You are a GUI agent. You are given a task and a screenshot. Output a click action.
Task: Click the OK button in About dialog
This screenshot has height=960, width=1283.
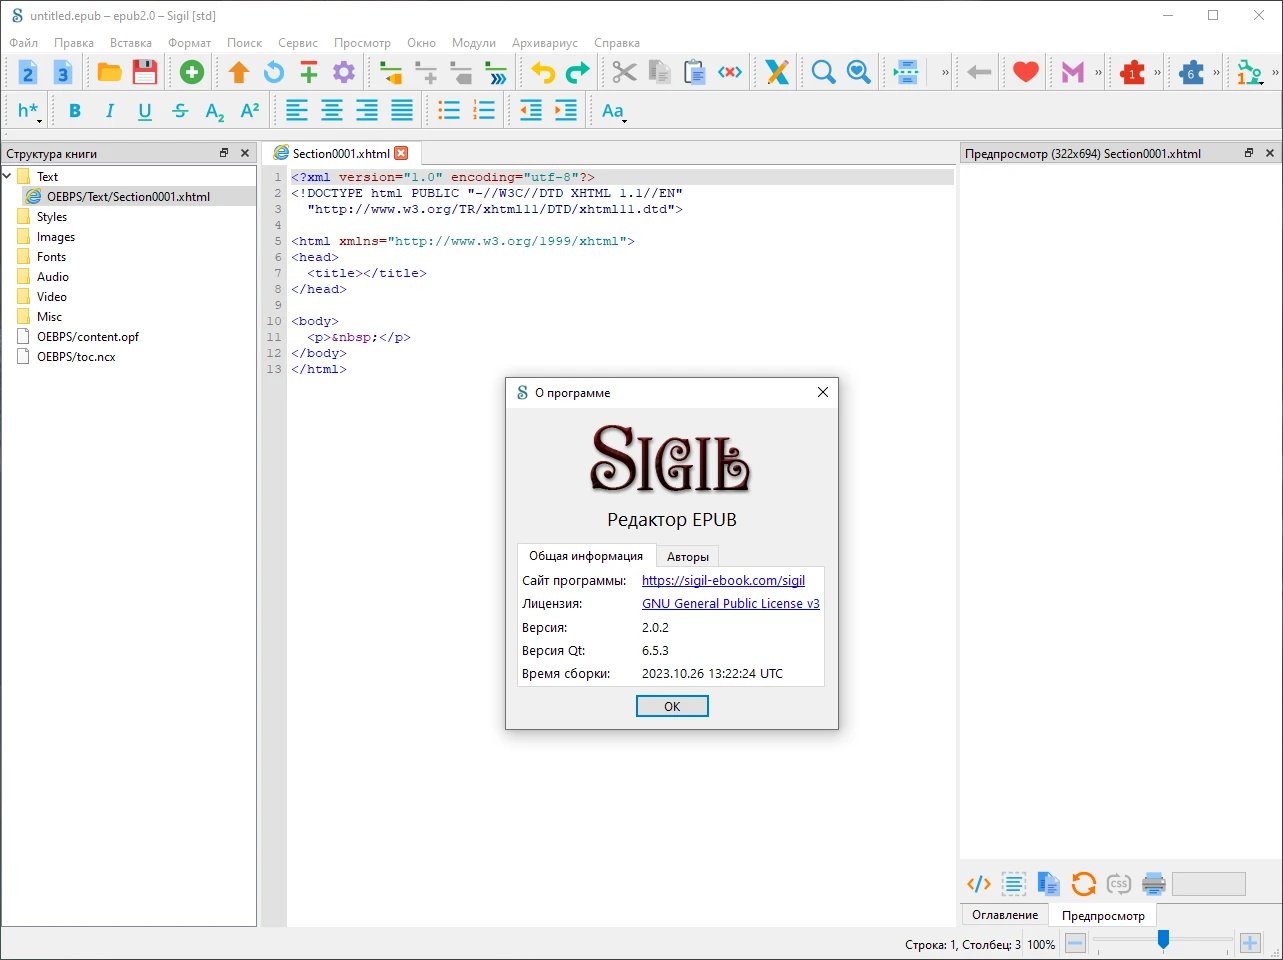(672, 706)
